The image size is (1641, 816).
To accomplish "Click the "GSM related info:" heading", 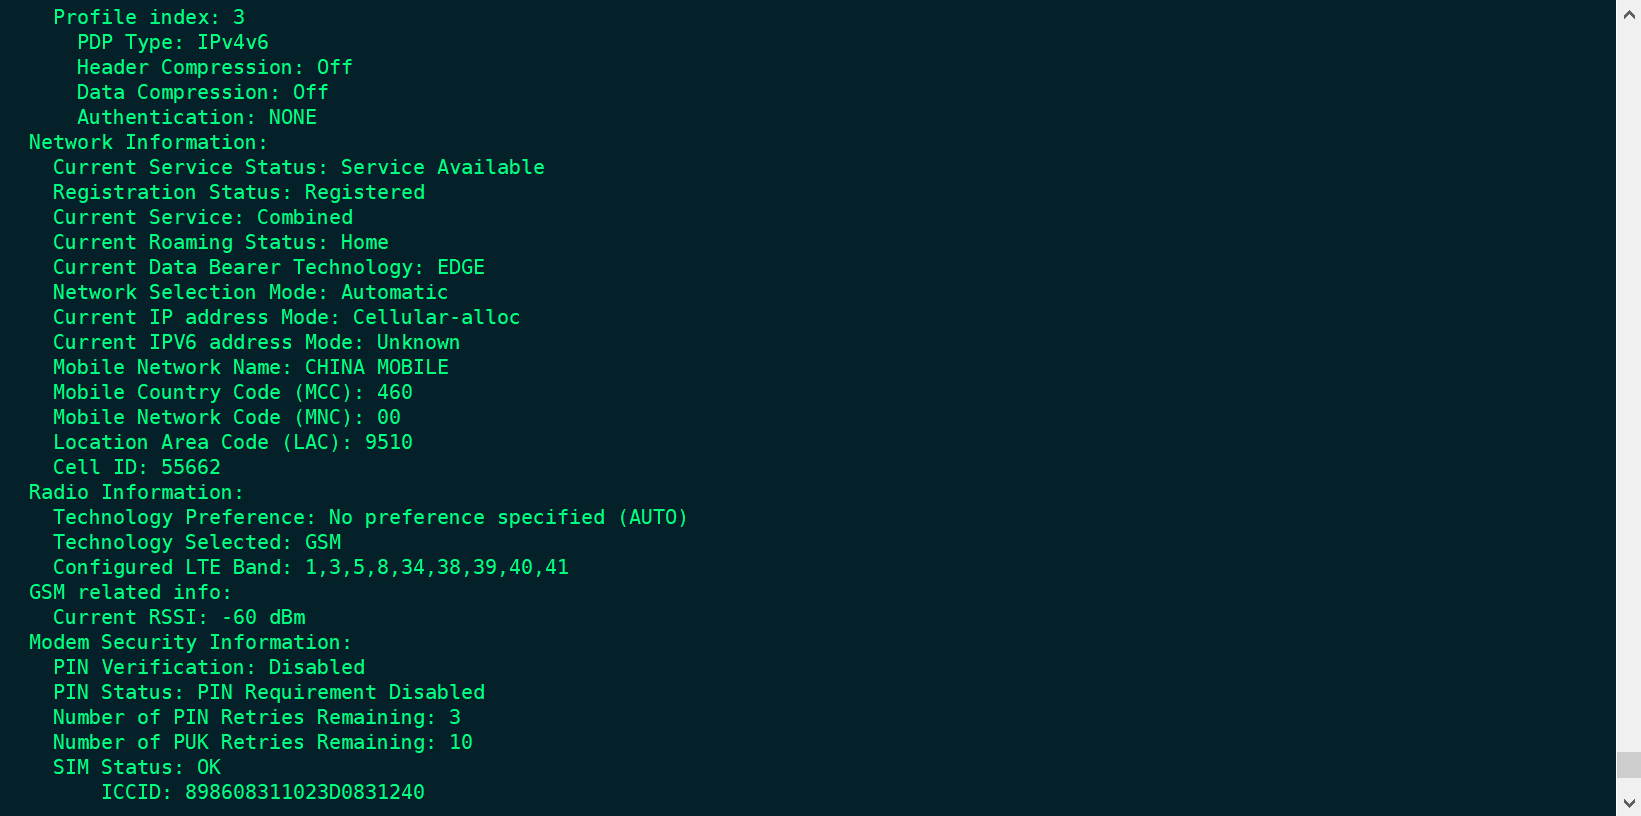I will [130, 592].
